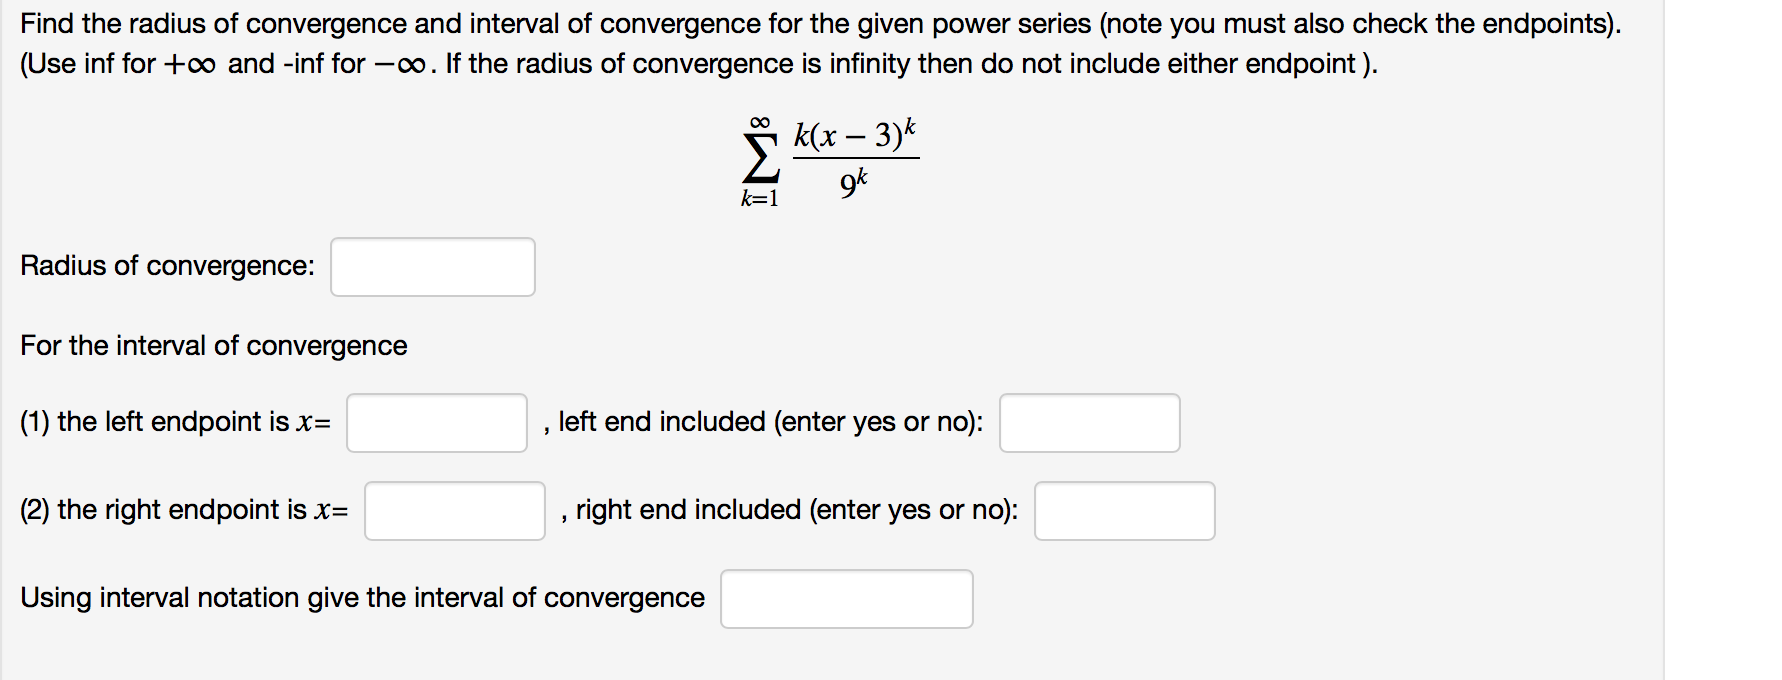The height and width of the screenshot is (680, 1782).
Task: Click the '(1) the left endpoint is x=' label
Action: click(x=175, y=422)
